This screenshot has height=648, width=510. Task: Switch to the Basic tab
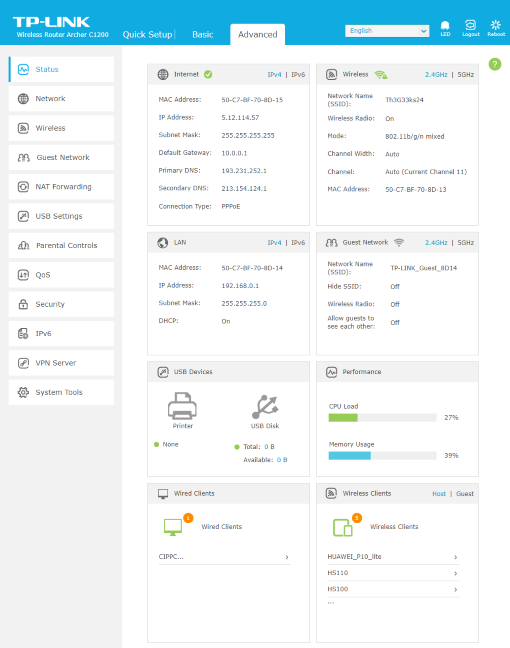tap(203, 34)
